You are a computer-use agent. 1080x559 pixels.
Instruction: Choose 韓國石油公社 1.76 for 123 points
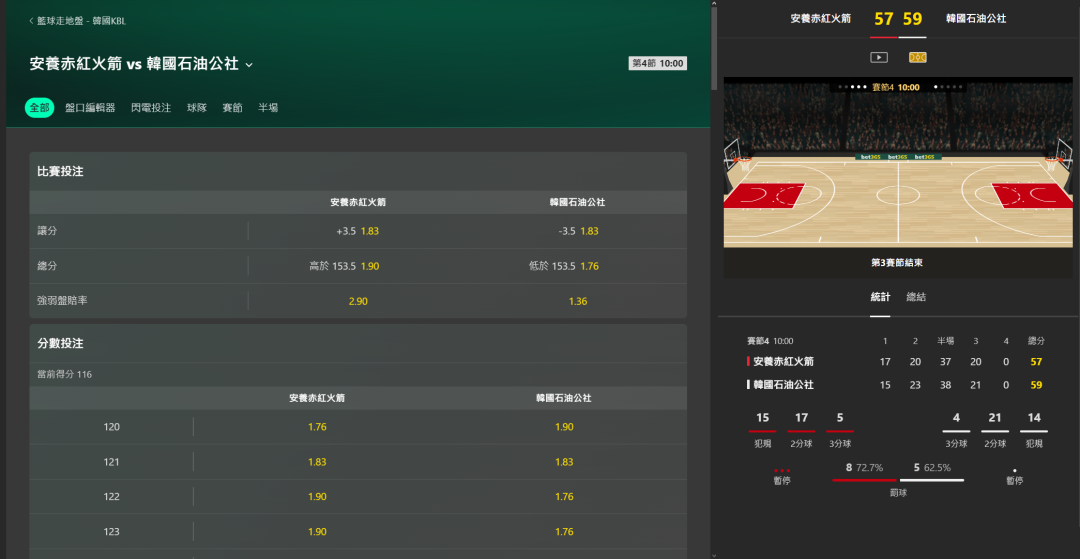pyautogui.click(x=564, y=531)
